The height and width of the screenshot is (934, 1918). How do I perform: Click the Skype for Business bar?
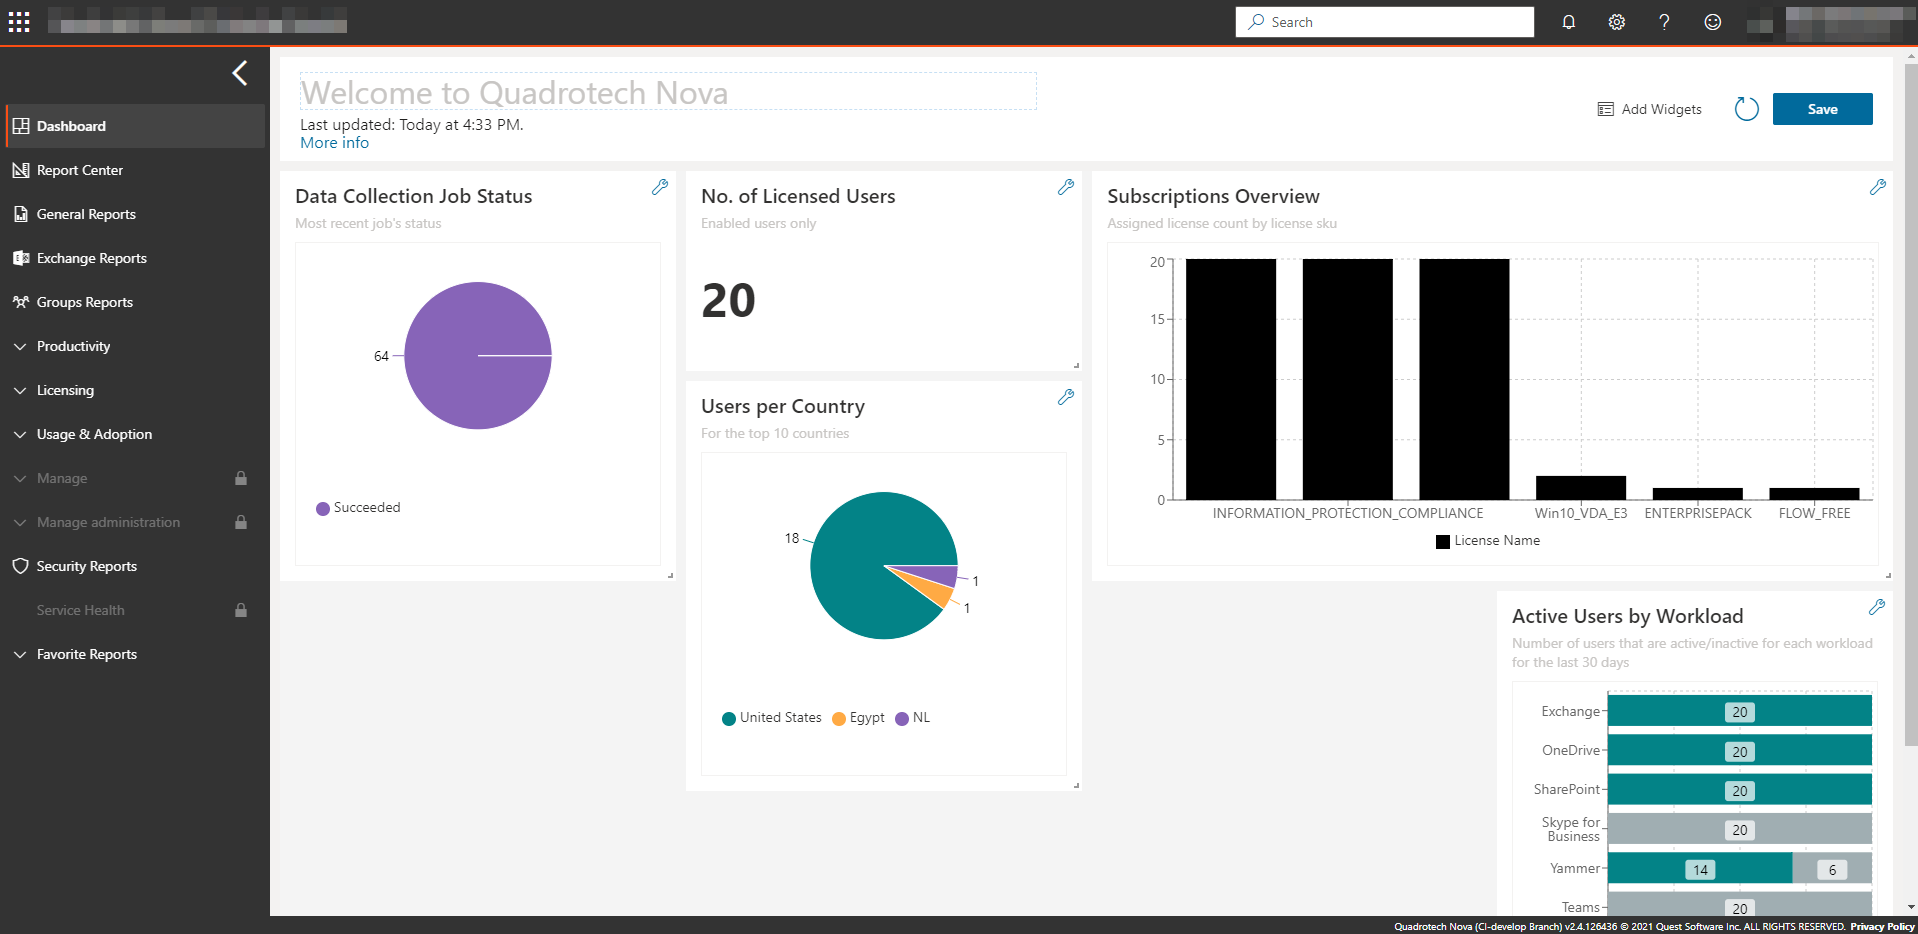click(x=1740, y=829)
